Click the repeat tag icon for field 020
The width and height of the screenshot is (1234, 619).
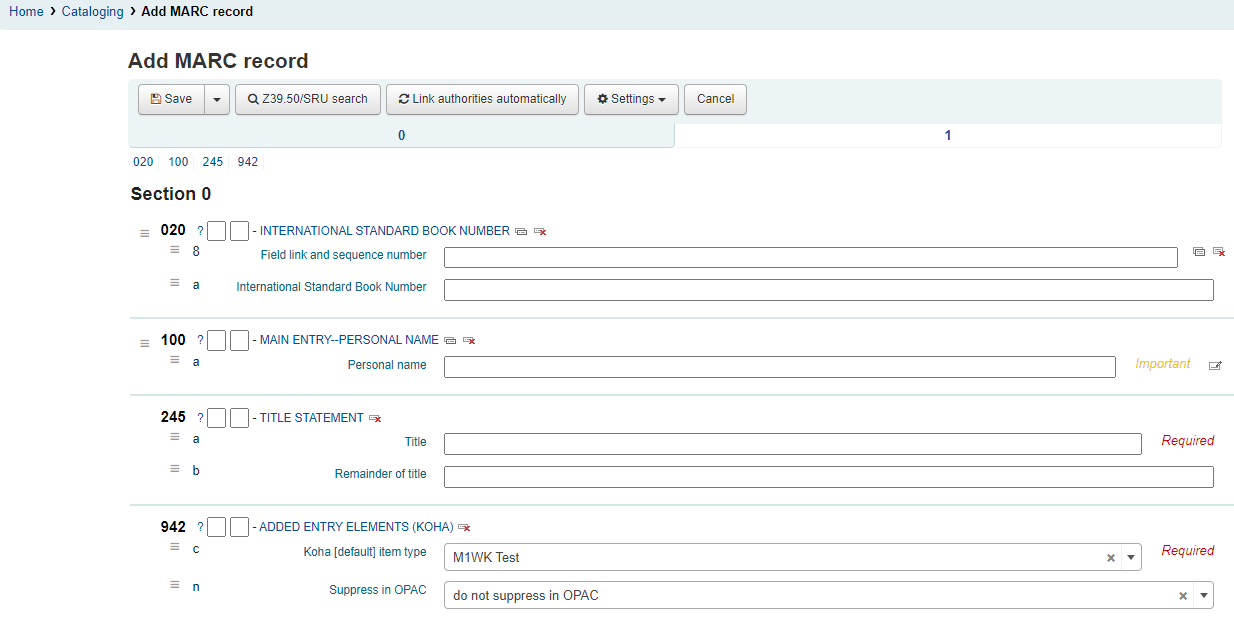tap(521, 231)
